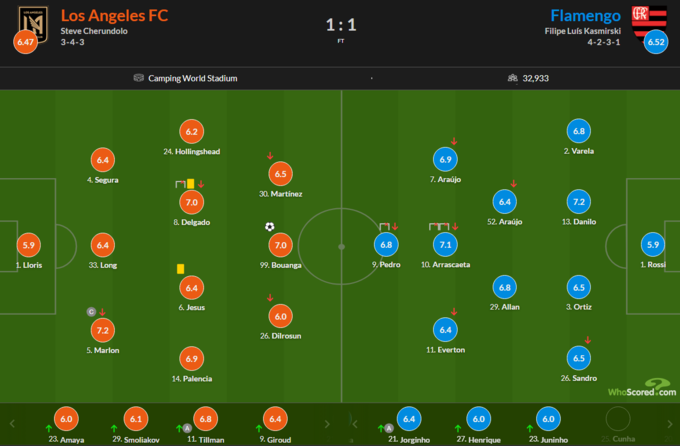
Task: Click the captain badge beside Marlon
Action: [x=91, y=311]
